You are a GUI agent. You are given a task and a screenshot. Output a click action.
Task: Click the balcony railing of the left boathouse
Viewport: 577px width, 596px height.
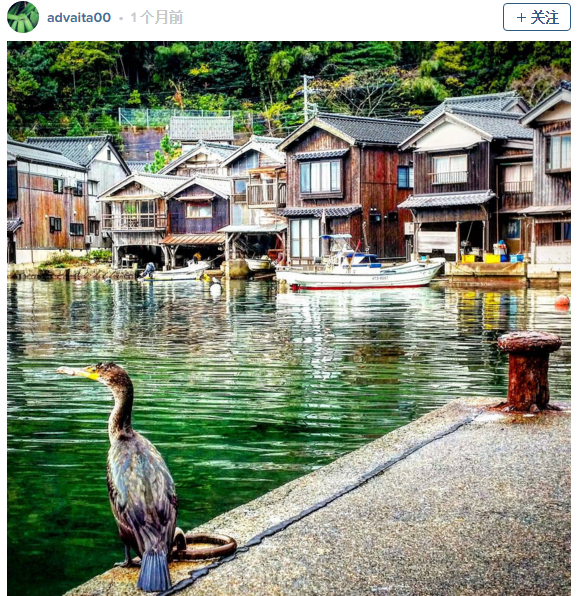click(134, 222)
